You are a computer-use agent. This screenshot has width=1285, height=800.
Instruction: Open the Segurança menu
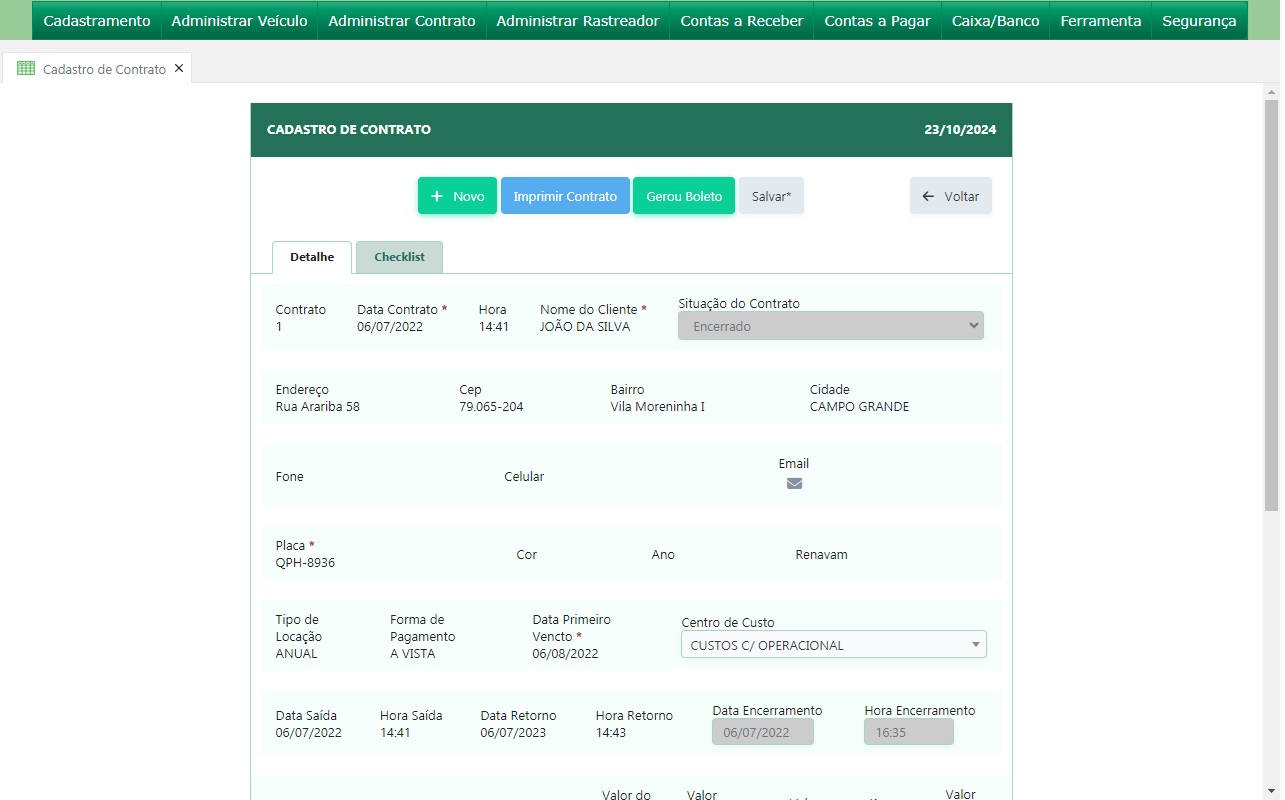1199,21
